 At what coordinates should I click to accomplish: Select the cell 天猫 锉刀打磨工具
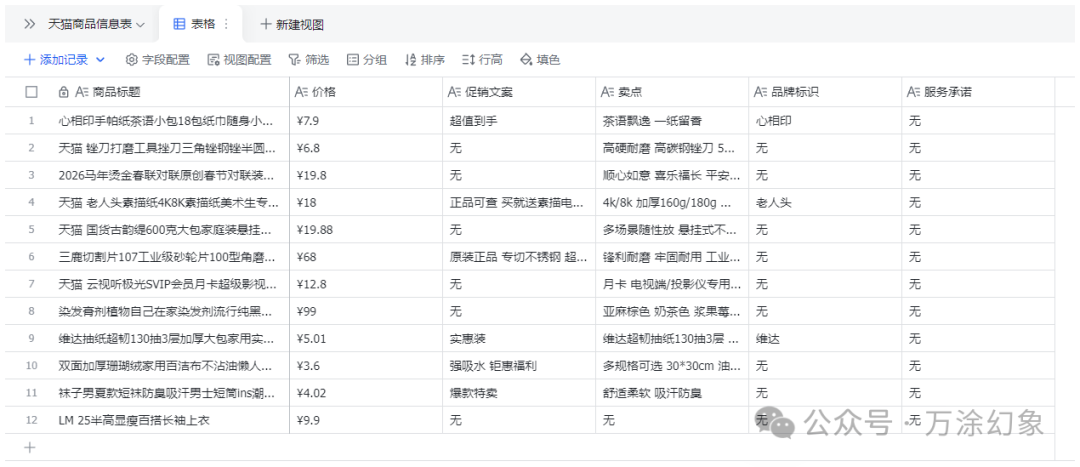tap(173, 147)
